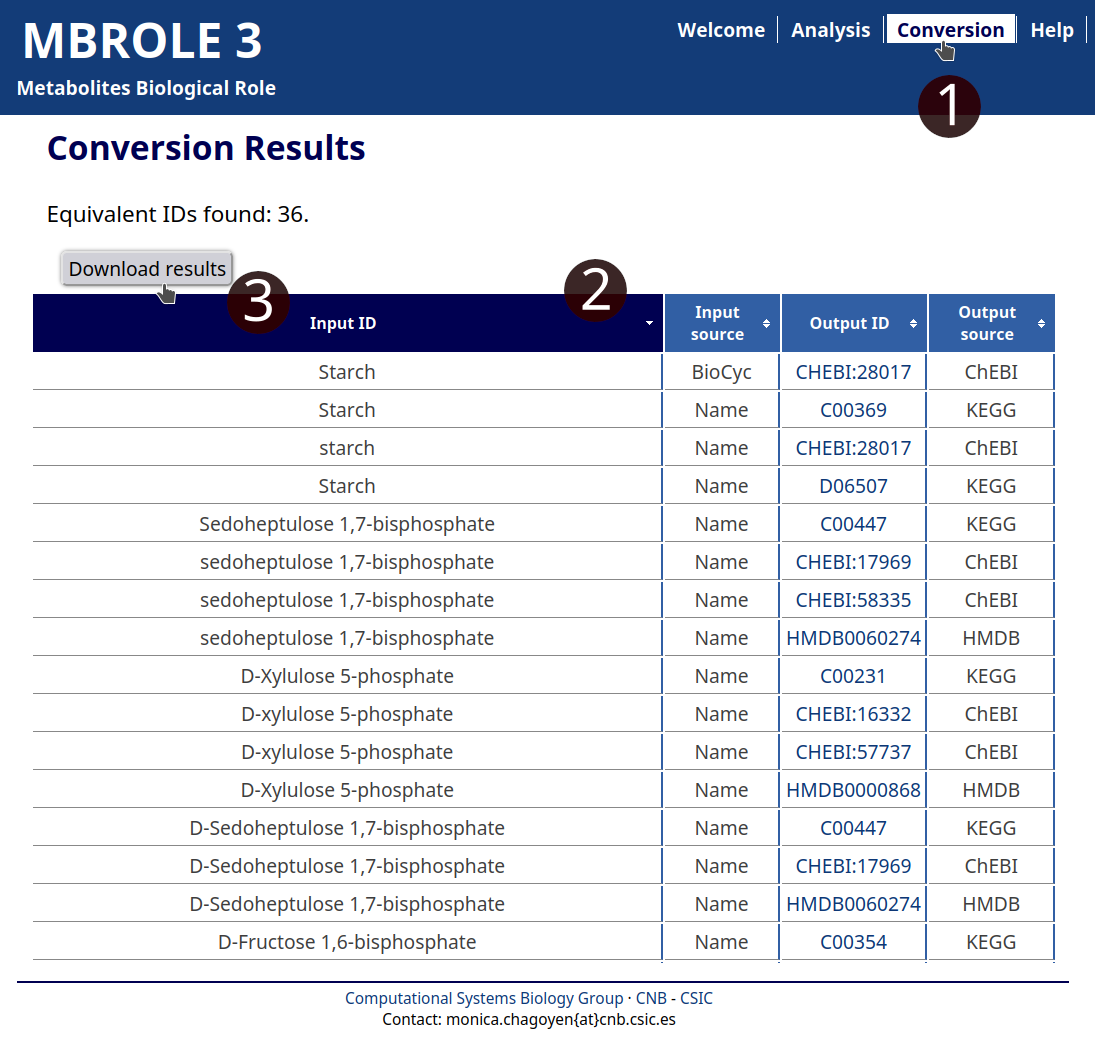Open CHEBI:17969 in sedoheptulose 1,7-bisphosphate row

[x=853, y=562]
